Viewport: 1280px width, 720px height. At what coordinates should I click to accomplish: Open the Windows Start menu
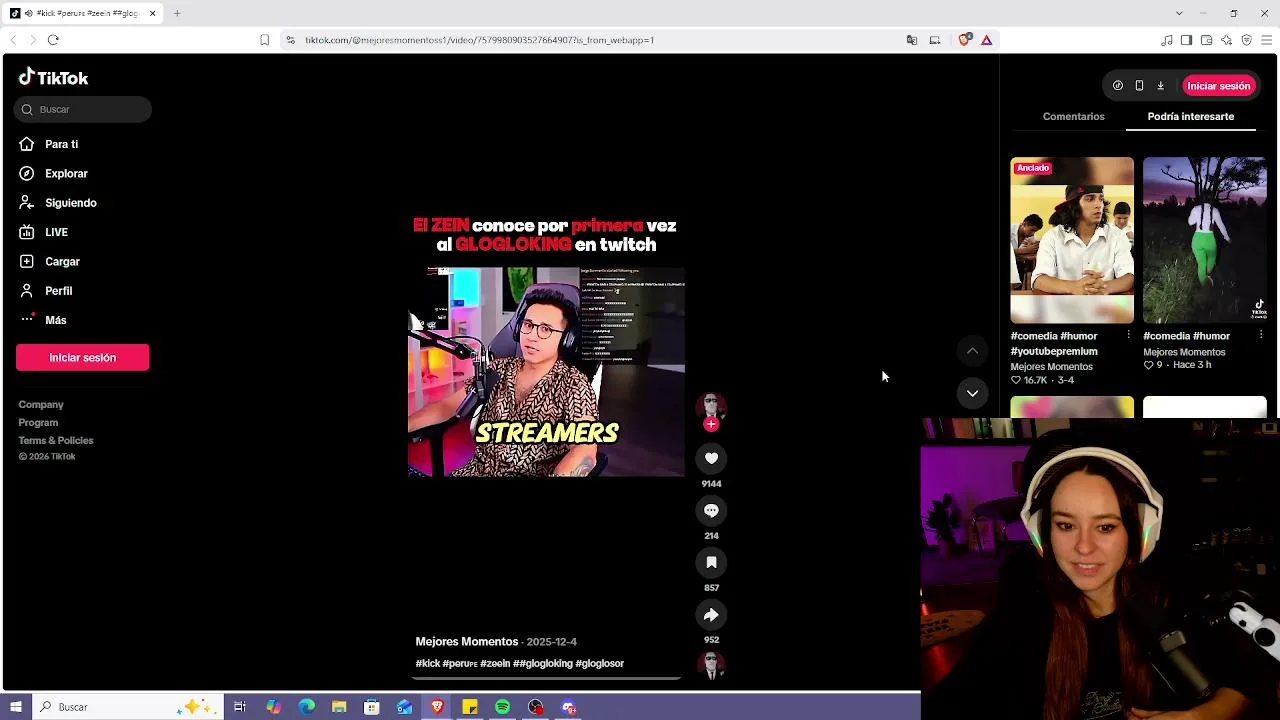click(16, 707)
